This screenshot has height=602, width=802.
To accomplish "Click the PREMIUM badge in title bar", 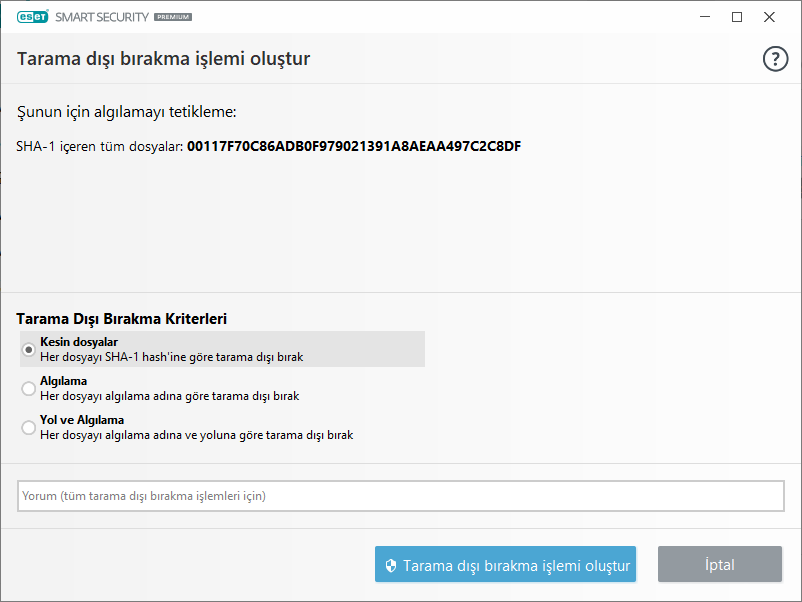I will point(173,18).
